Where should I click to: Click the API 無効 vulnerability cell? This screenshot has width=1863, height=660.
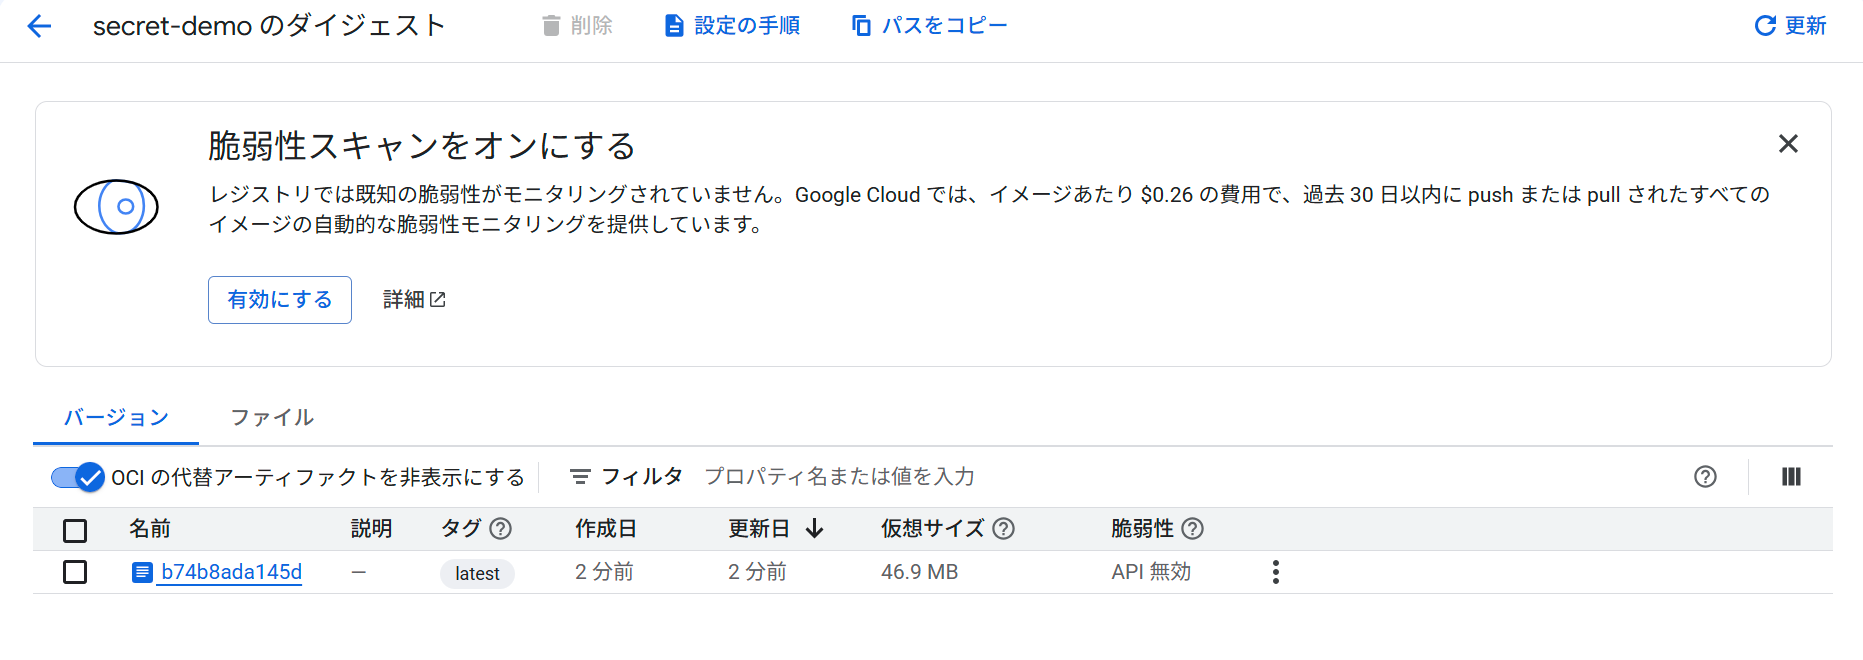[x=1151, y=572]
